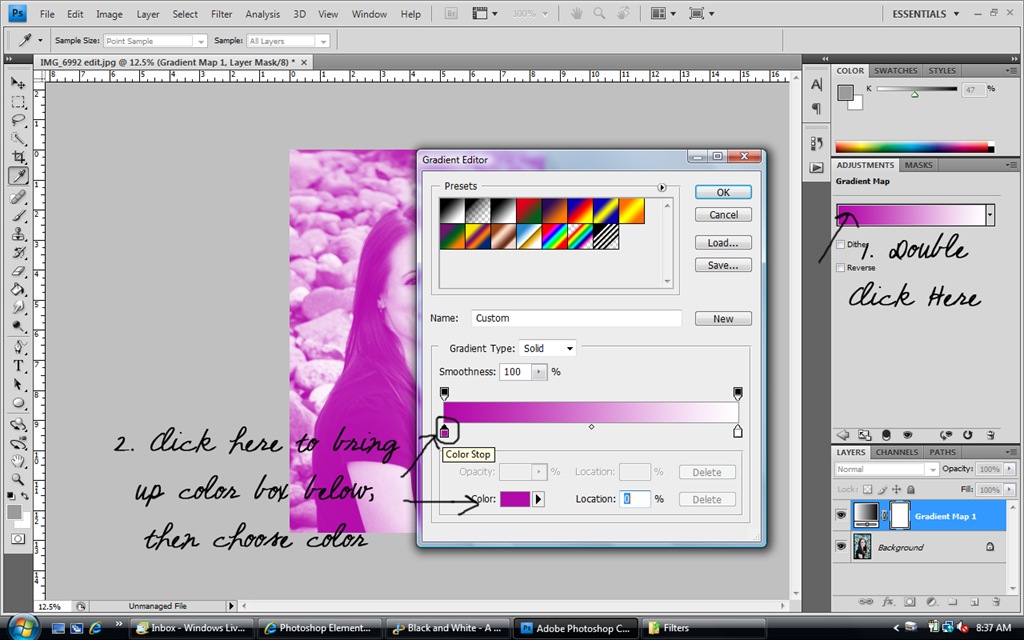Hide the Background layer with eye icon
This screenshot has width=1024, height=640.
(x=841, y=547)
